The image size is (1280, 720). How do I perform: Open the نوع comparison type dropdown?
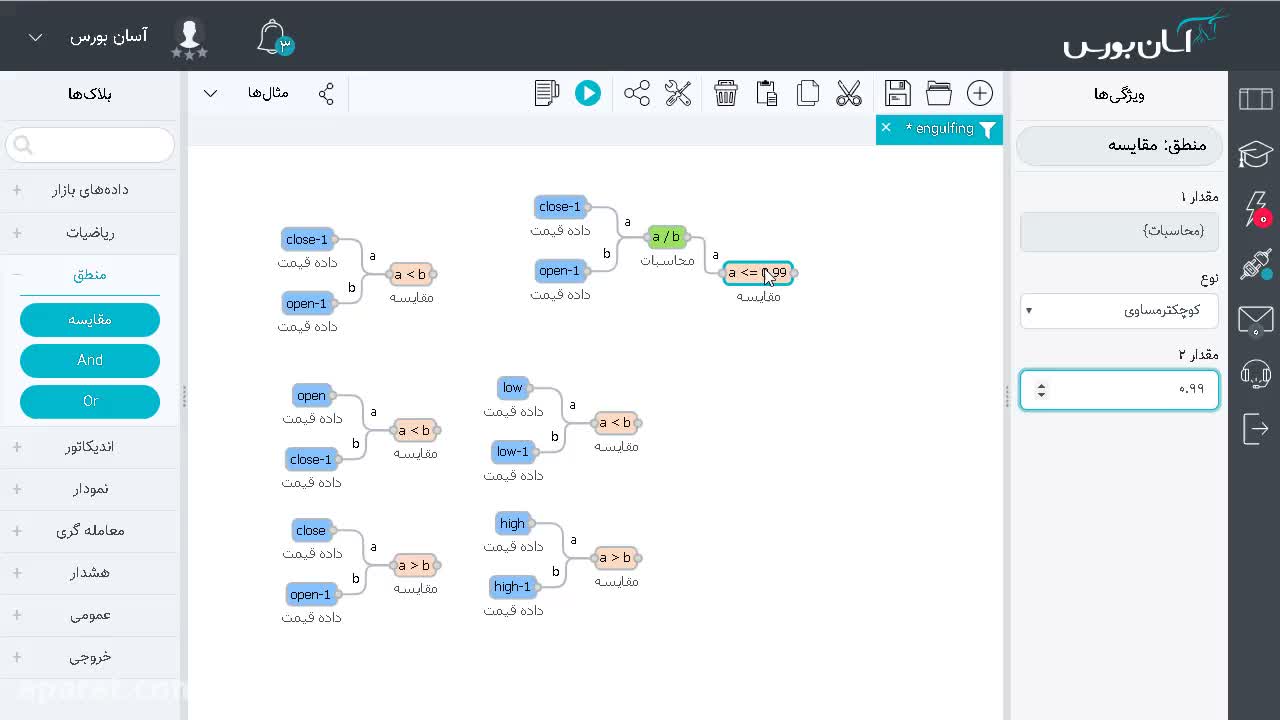coord(1119,310)
